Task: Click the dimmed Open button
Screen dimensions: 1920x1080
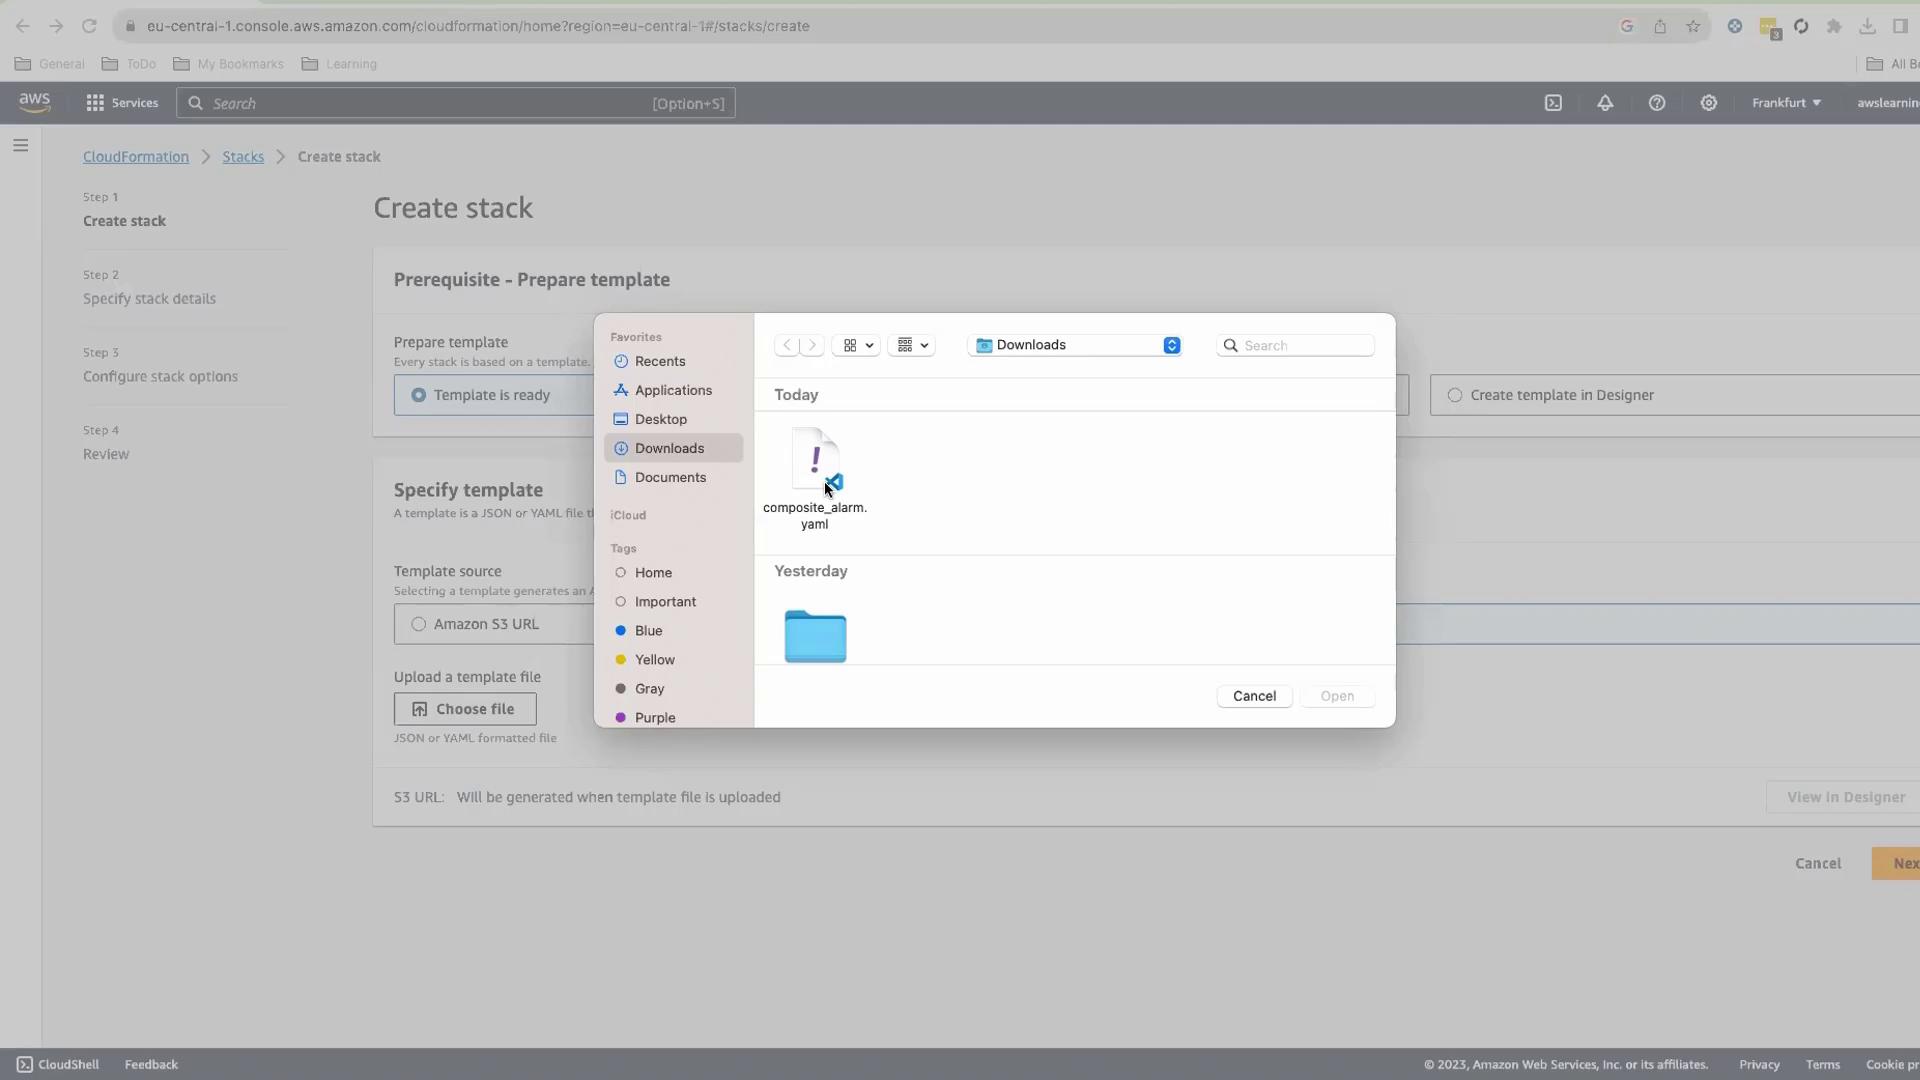Action: (1337, 696)
